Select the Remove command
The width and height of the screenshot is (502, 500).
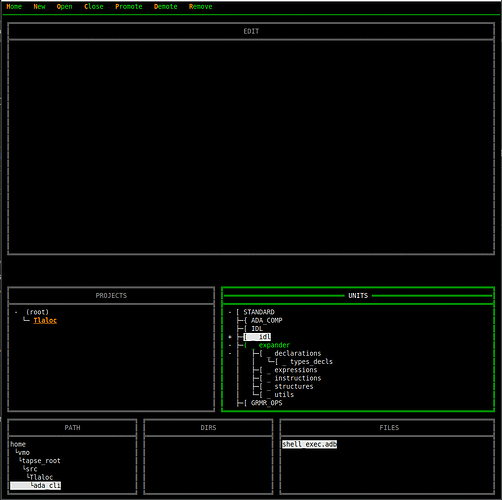click(x=200, y=6)
